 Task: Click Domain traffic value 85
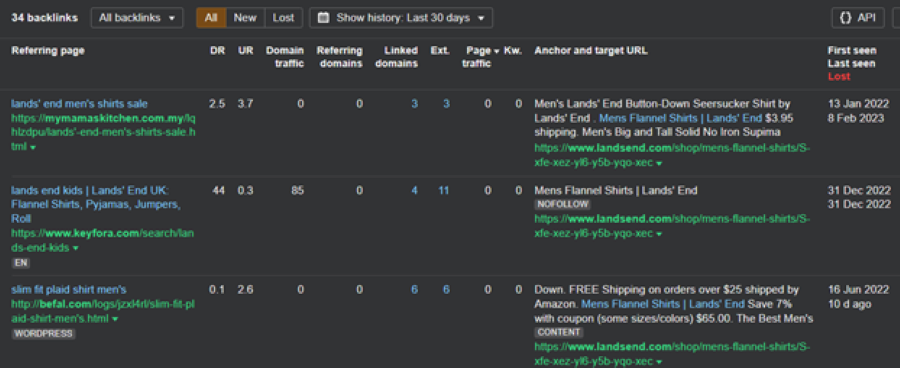pos(297,191)
